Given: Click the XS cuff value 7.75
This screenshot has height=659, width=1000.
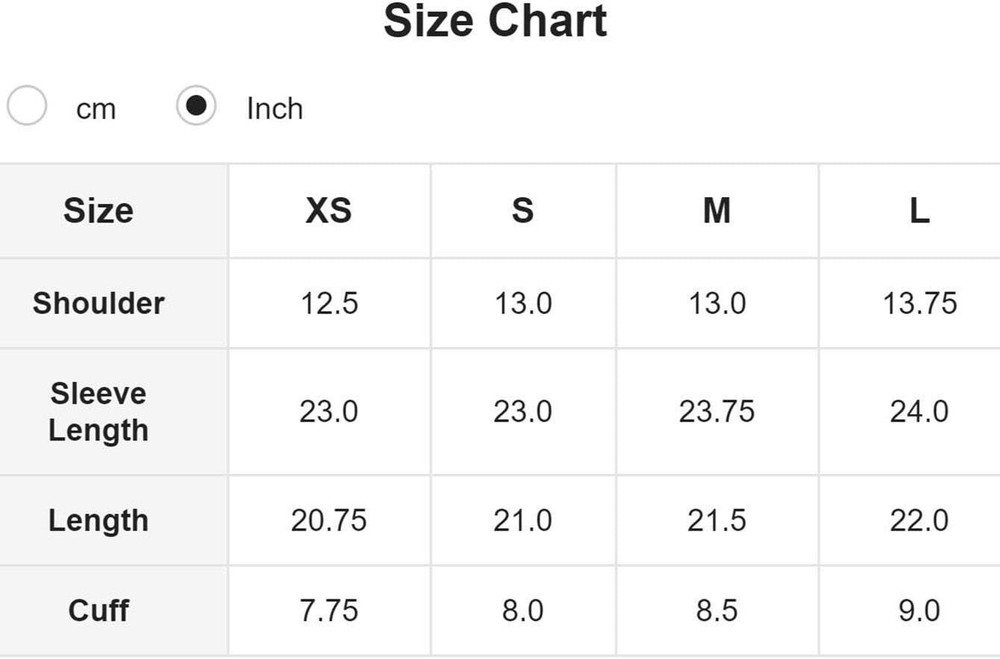Looking at the screenshot, I should tap(329, 610).
